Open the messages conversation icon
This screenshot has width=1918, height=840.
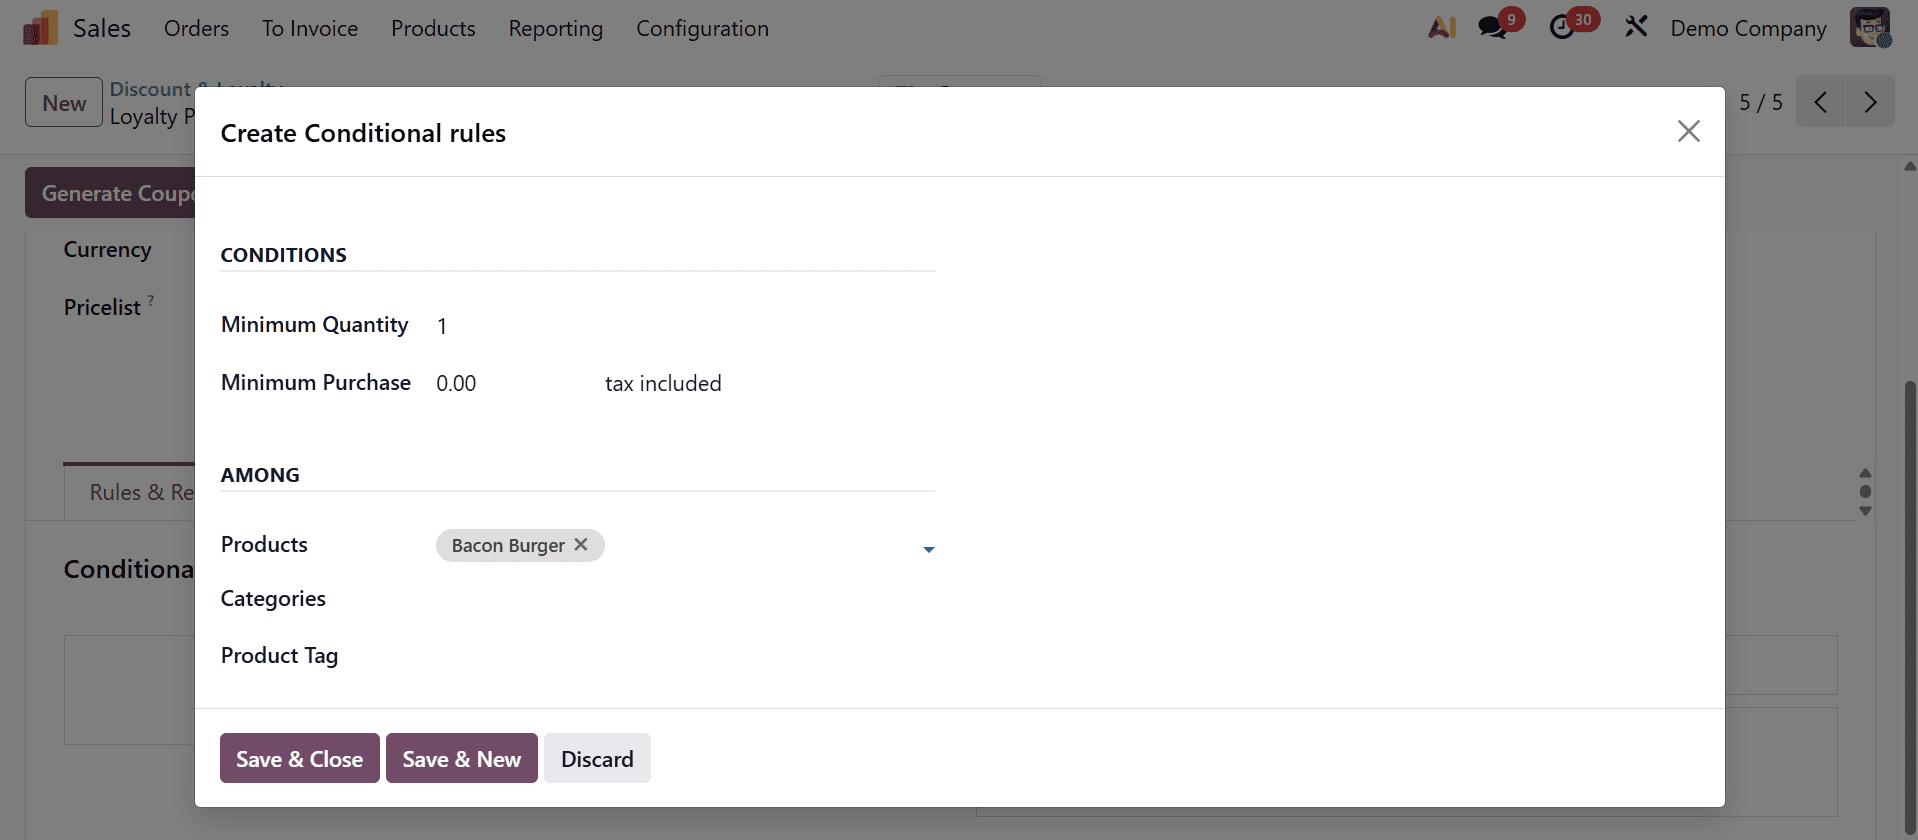point(1493,27)
